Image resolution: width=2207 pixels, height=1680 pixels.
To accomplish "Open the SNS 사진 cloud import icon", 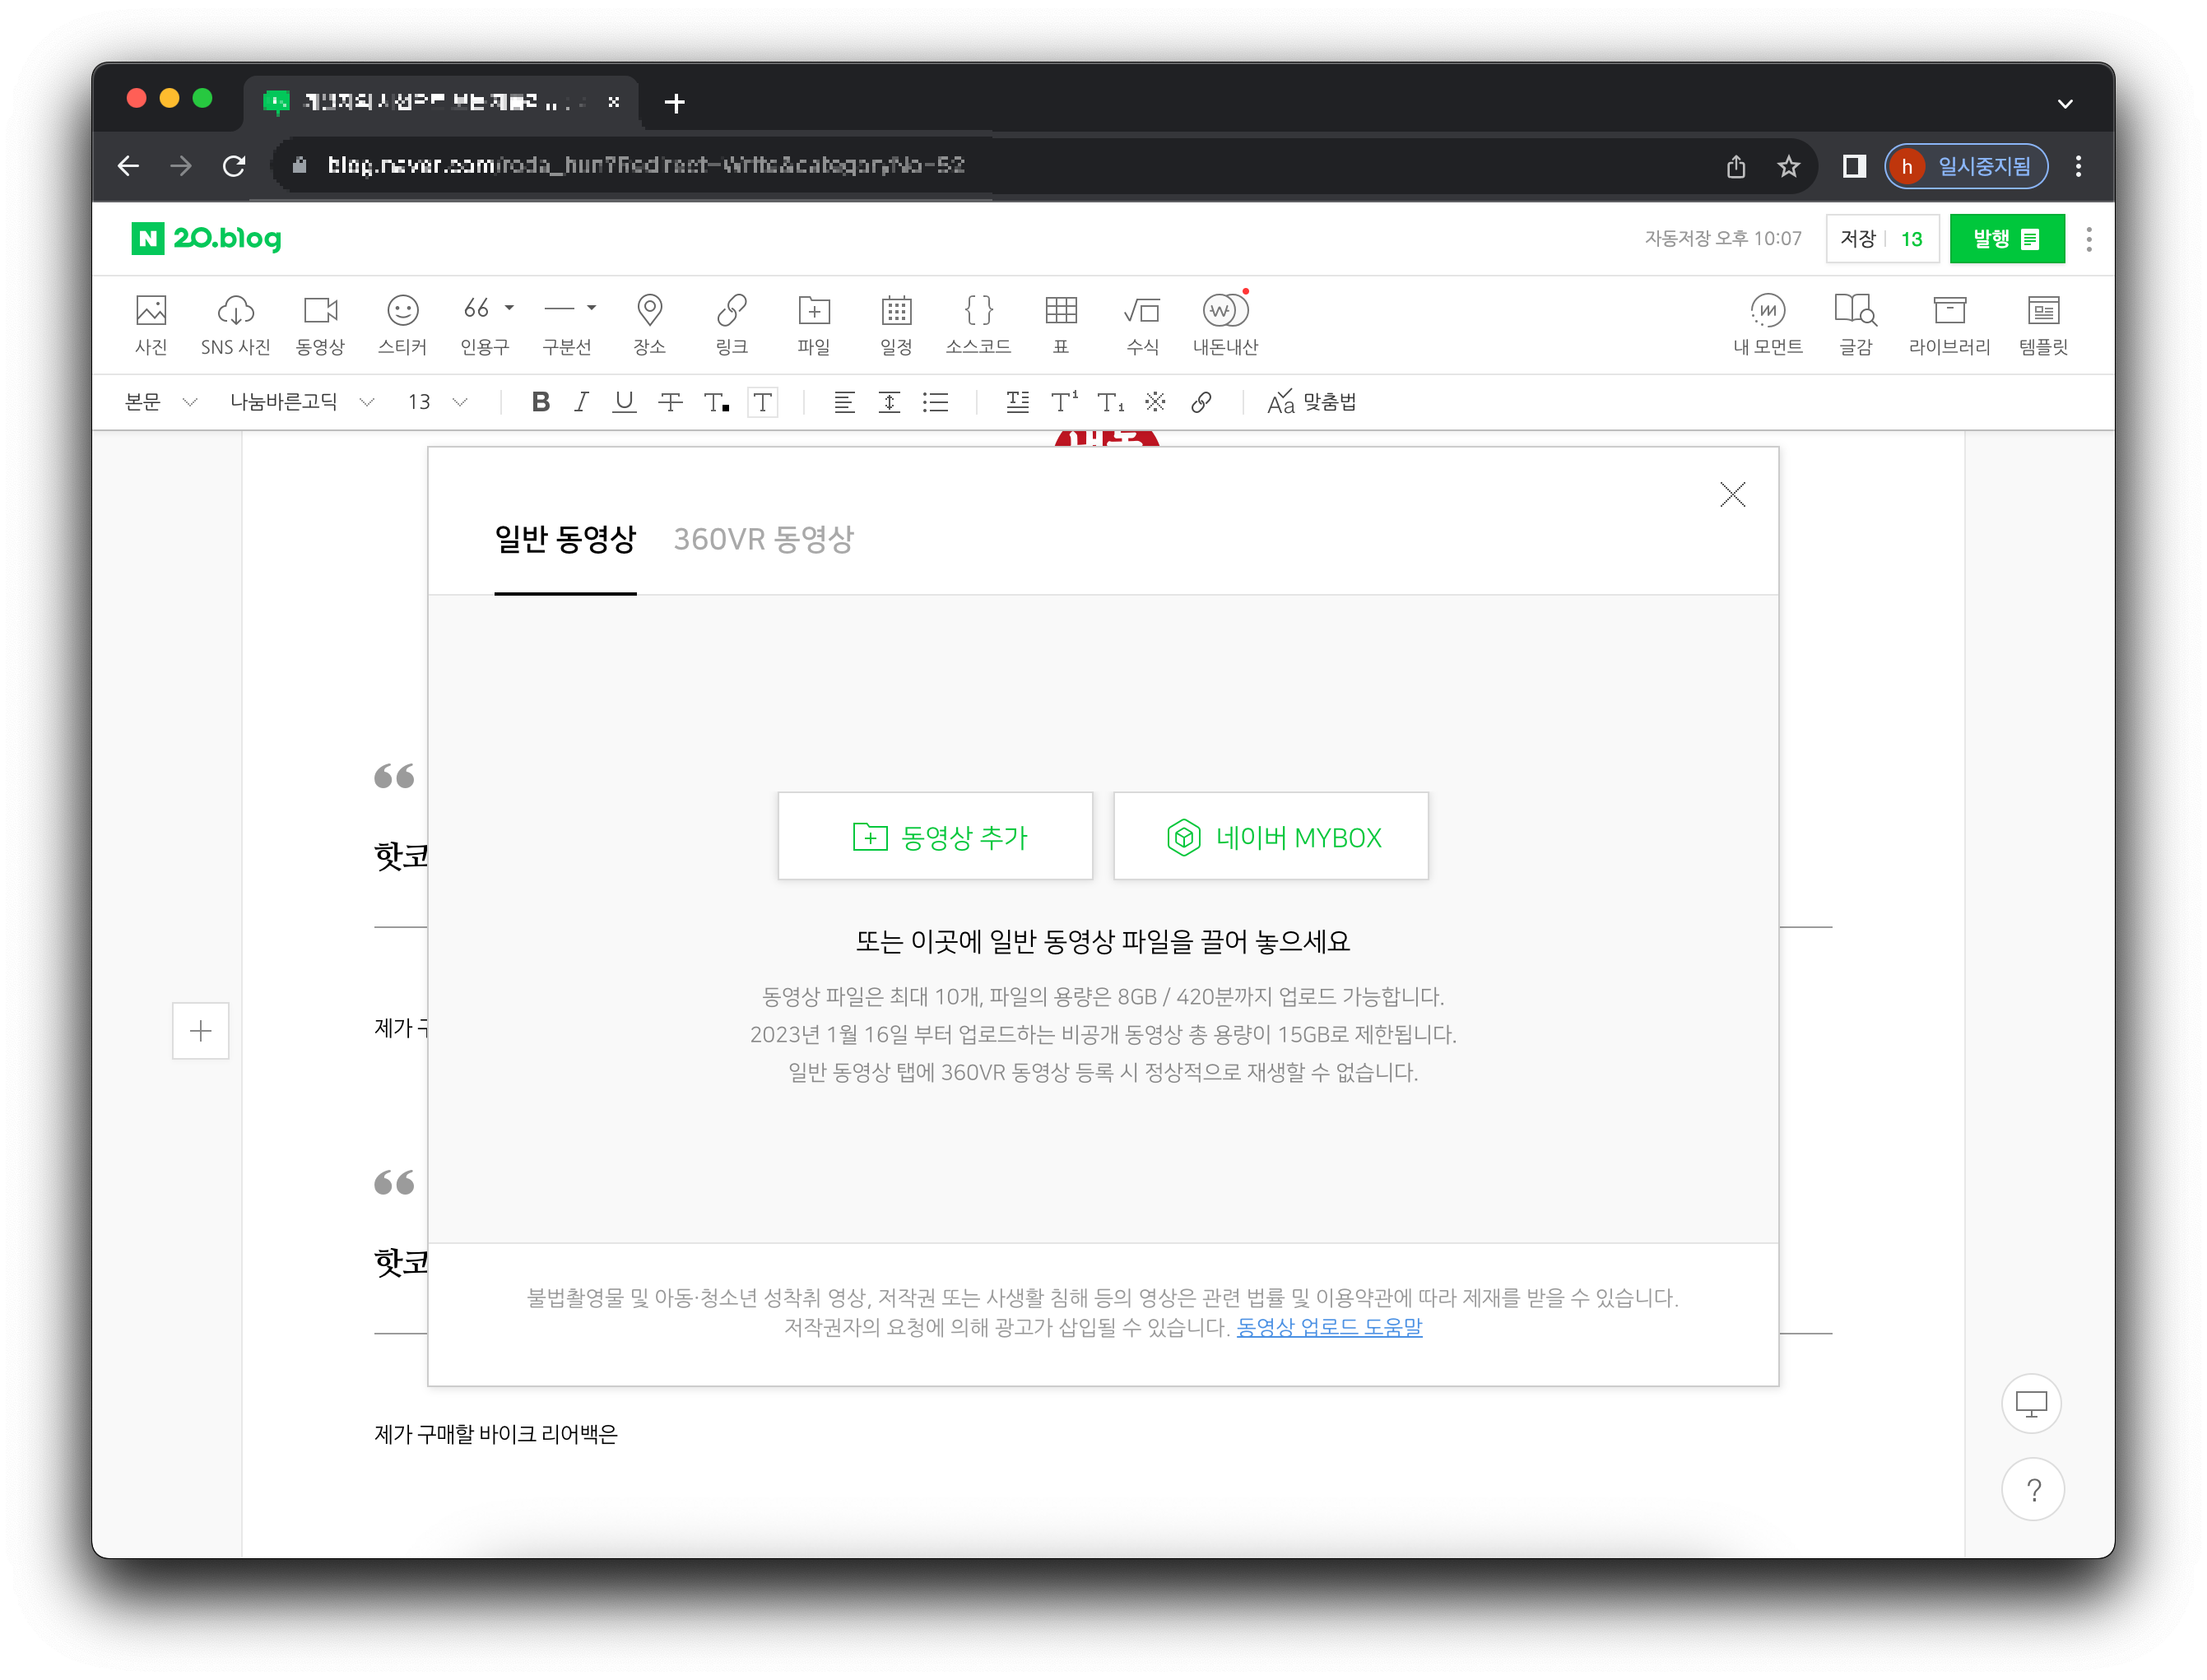I will (x=235, y=324).
